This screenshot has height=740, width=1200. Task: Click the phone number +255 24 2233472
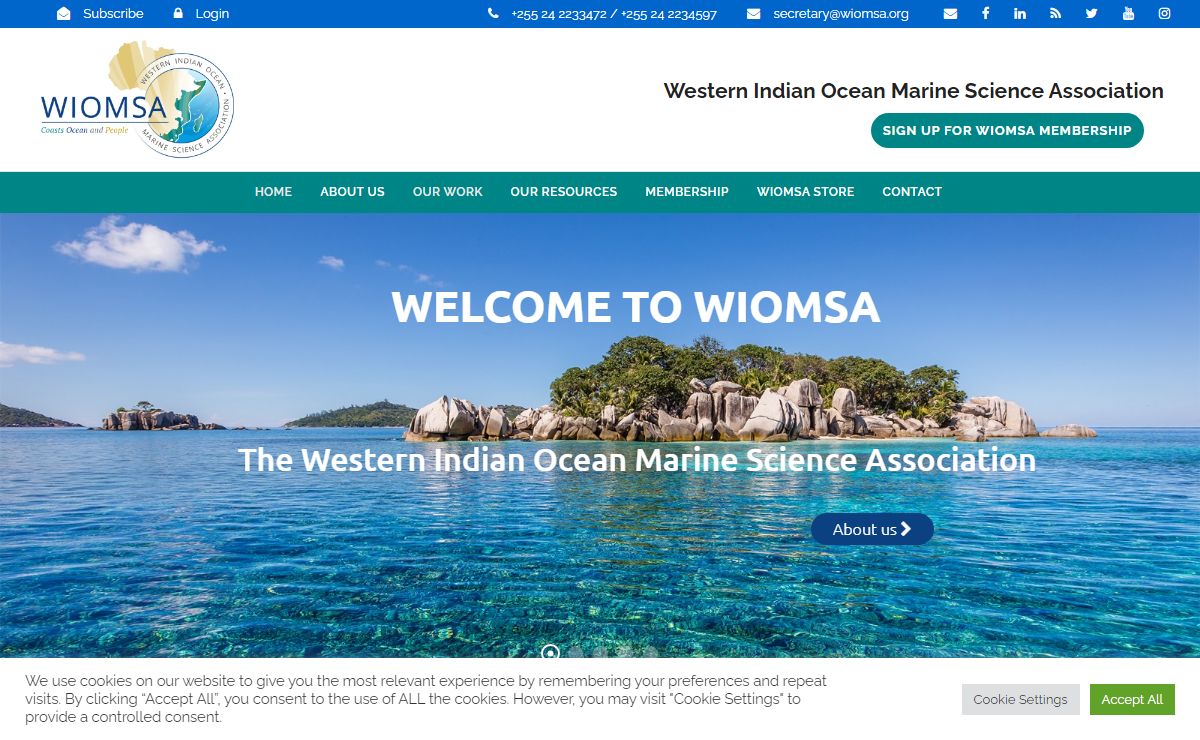coord(559,14)
